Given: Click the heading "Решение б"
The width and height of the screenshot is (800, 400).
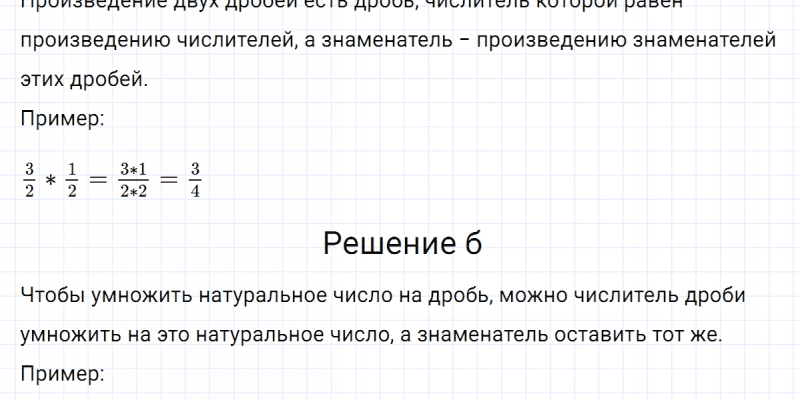Looking at the screenshot, I should pos(403,243).
